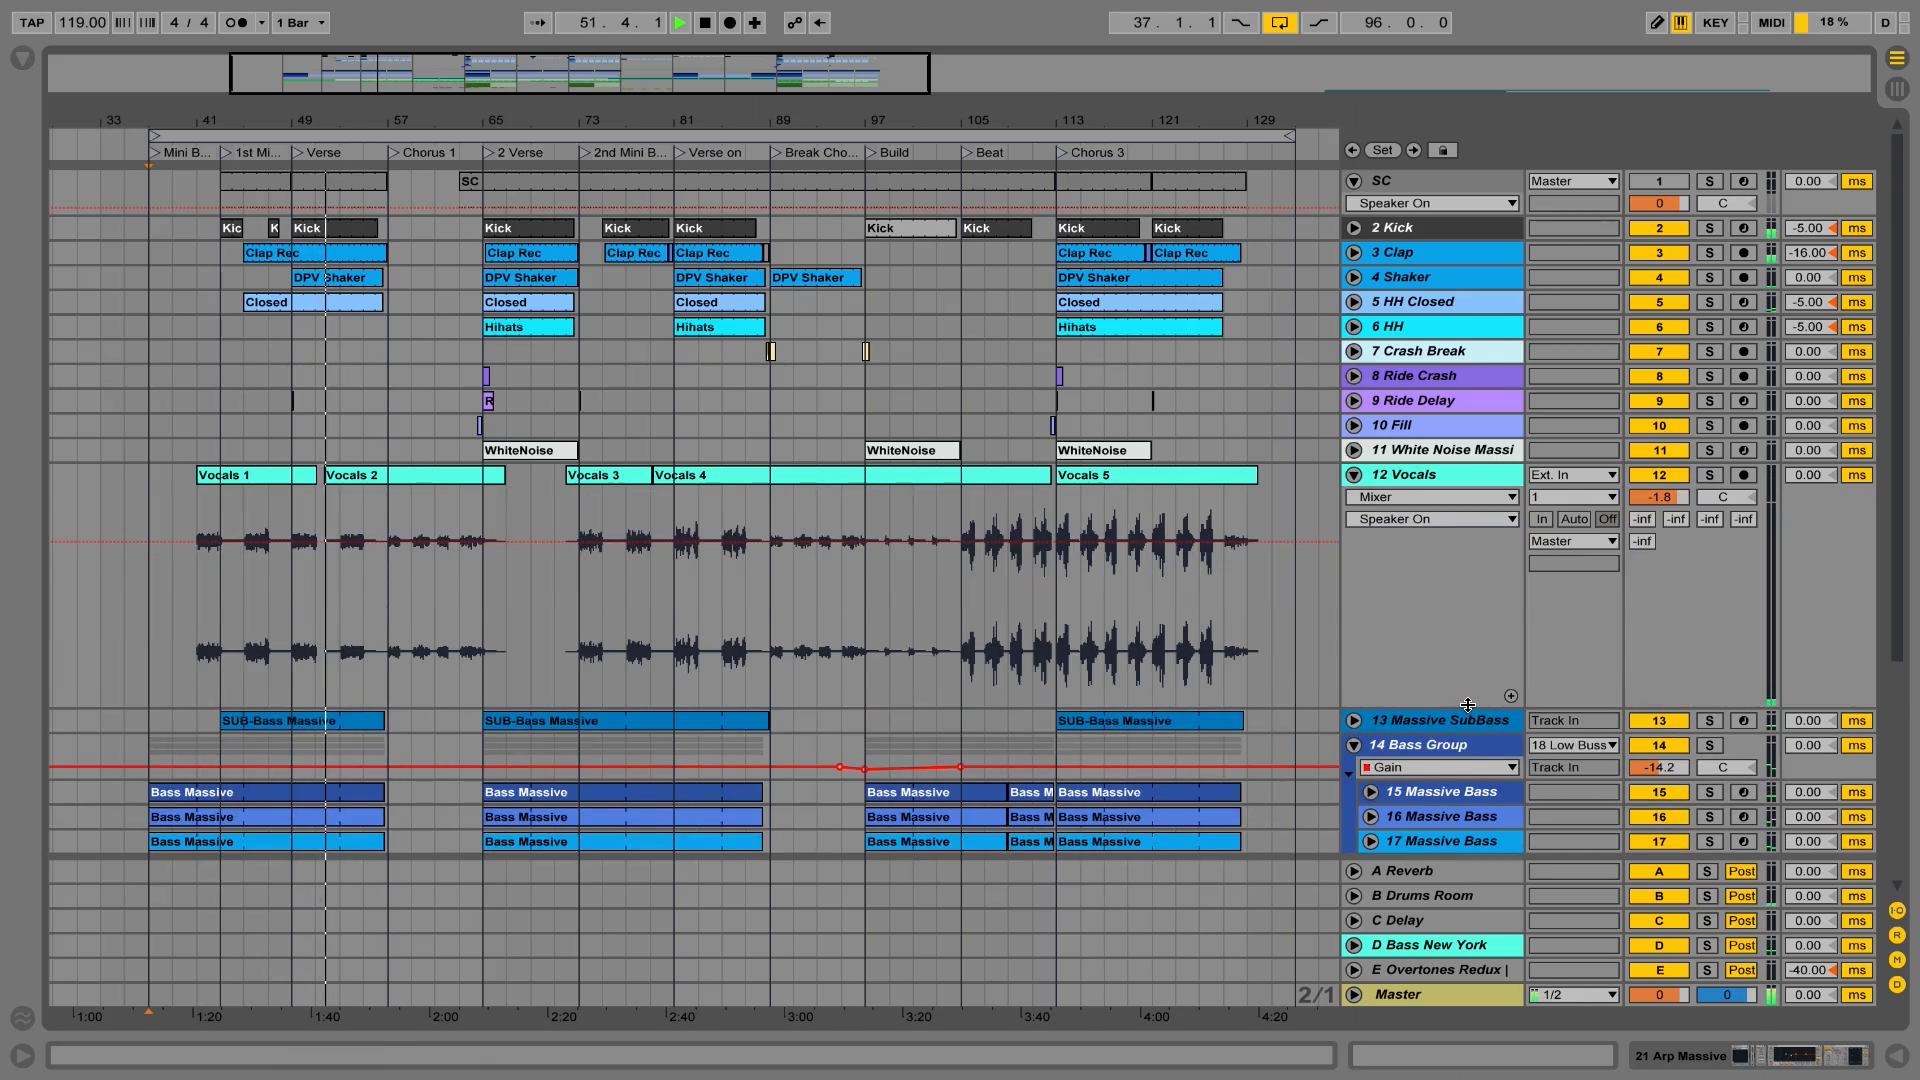Click the Play button in transport

(x=680, y=22)
